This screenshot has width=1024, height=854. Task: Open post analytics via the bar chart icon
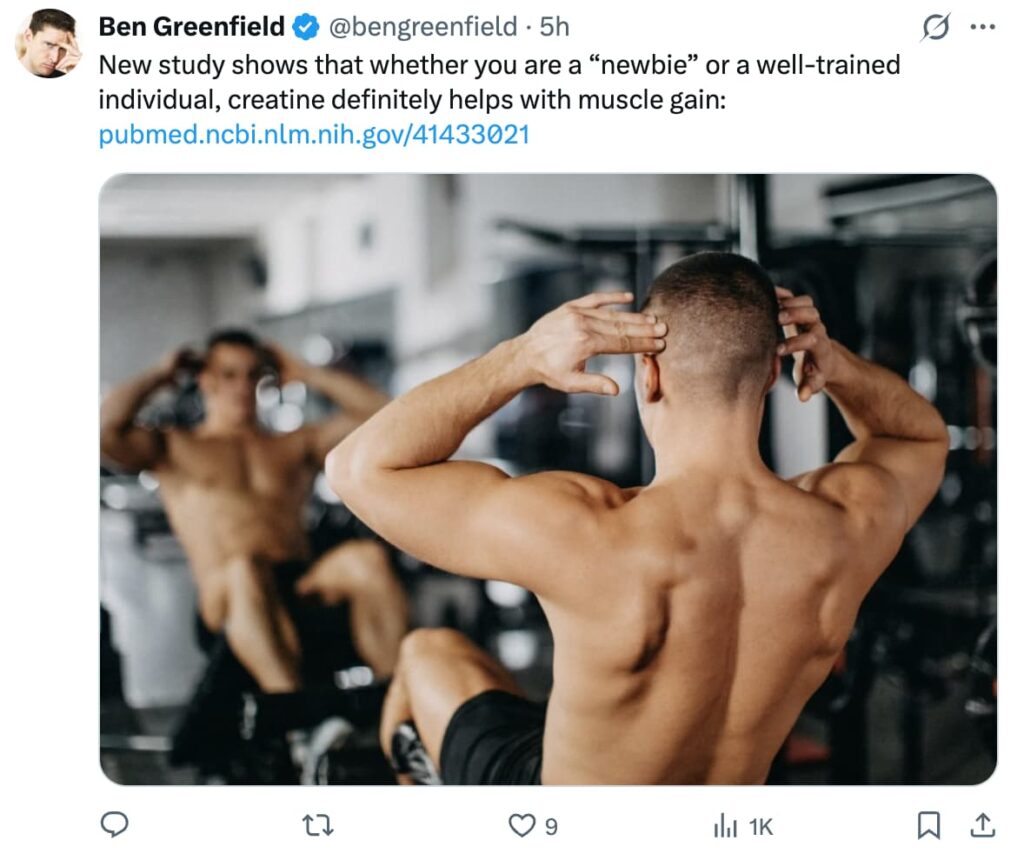tap(725, 827)
